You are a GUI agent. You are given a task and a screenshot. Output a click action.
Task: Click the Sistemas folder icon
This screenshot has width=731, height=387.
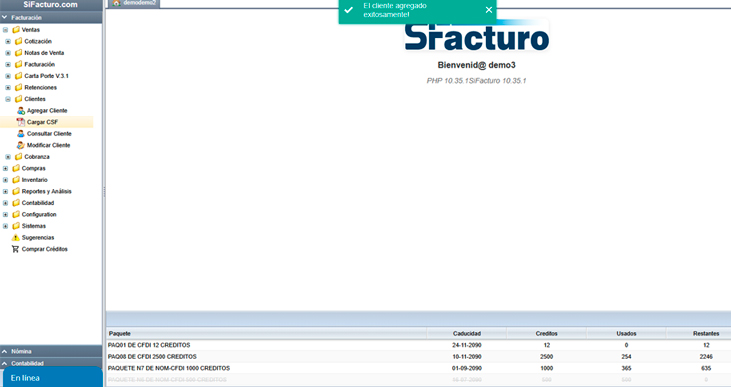tap(16, 226)
